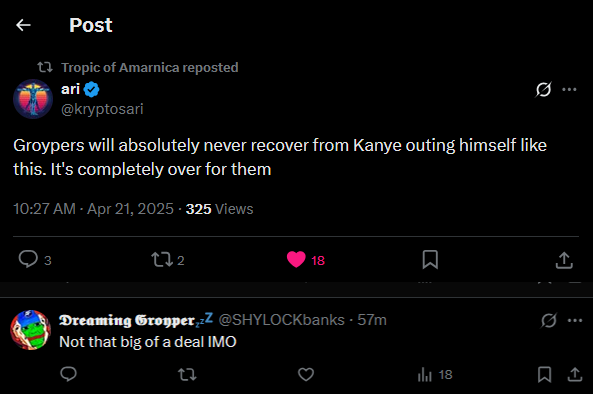Open the 10:27 AM Apr 21, 2025 timestamp

click(93, 209)
